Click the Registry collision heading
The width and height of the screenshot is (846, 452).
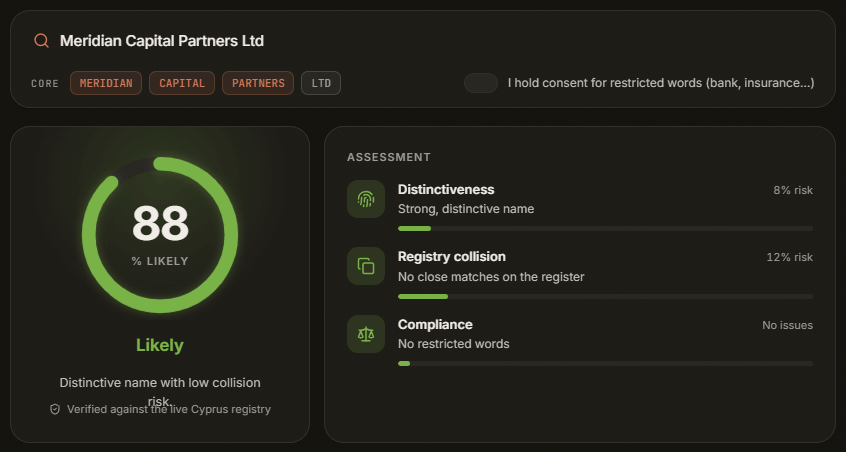pos(452,257)
